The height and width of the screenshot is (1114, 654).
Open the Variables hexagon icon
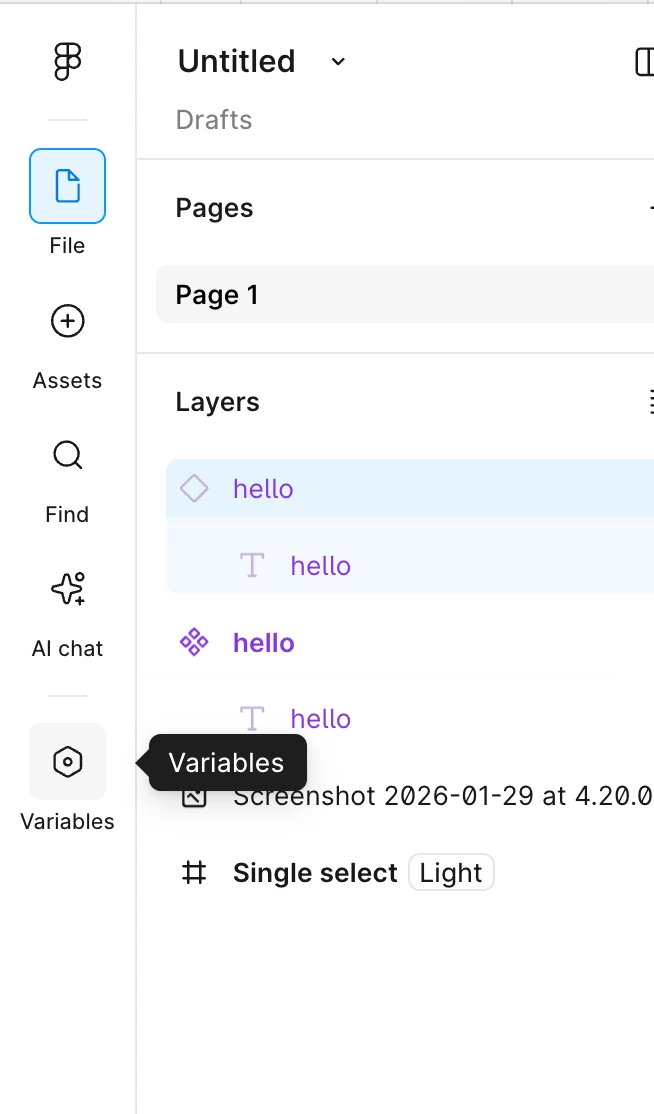[x=67, y=762]
